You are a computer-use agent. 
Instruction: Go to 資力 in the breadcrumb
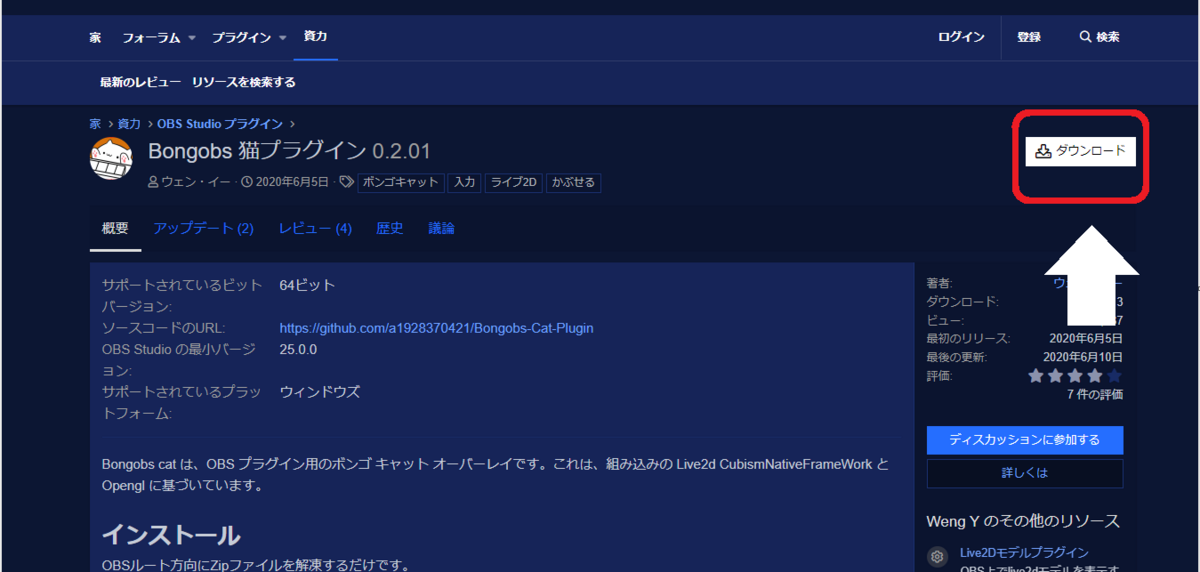click(x=129, y=124)
